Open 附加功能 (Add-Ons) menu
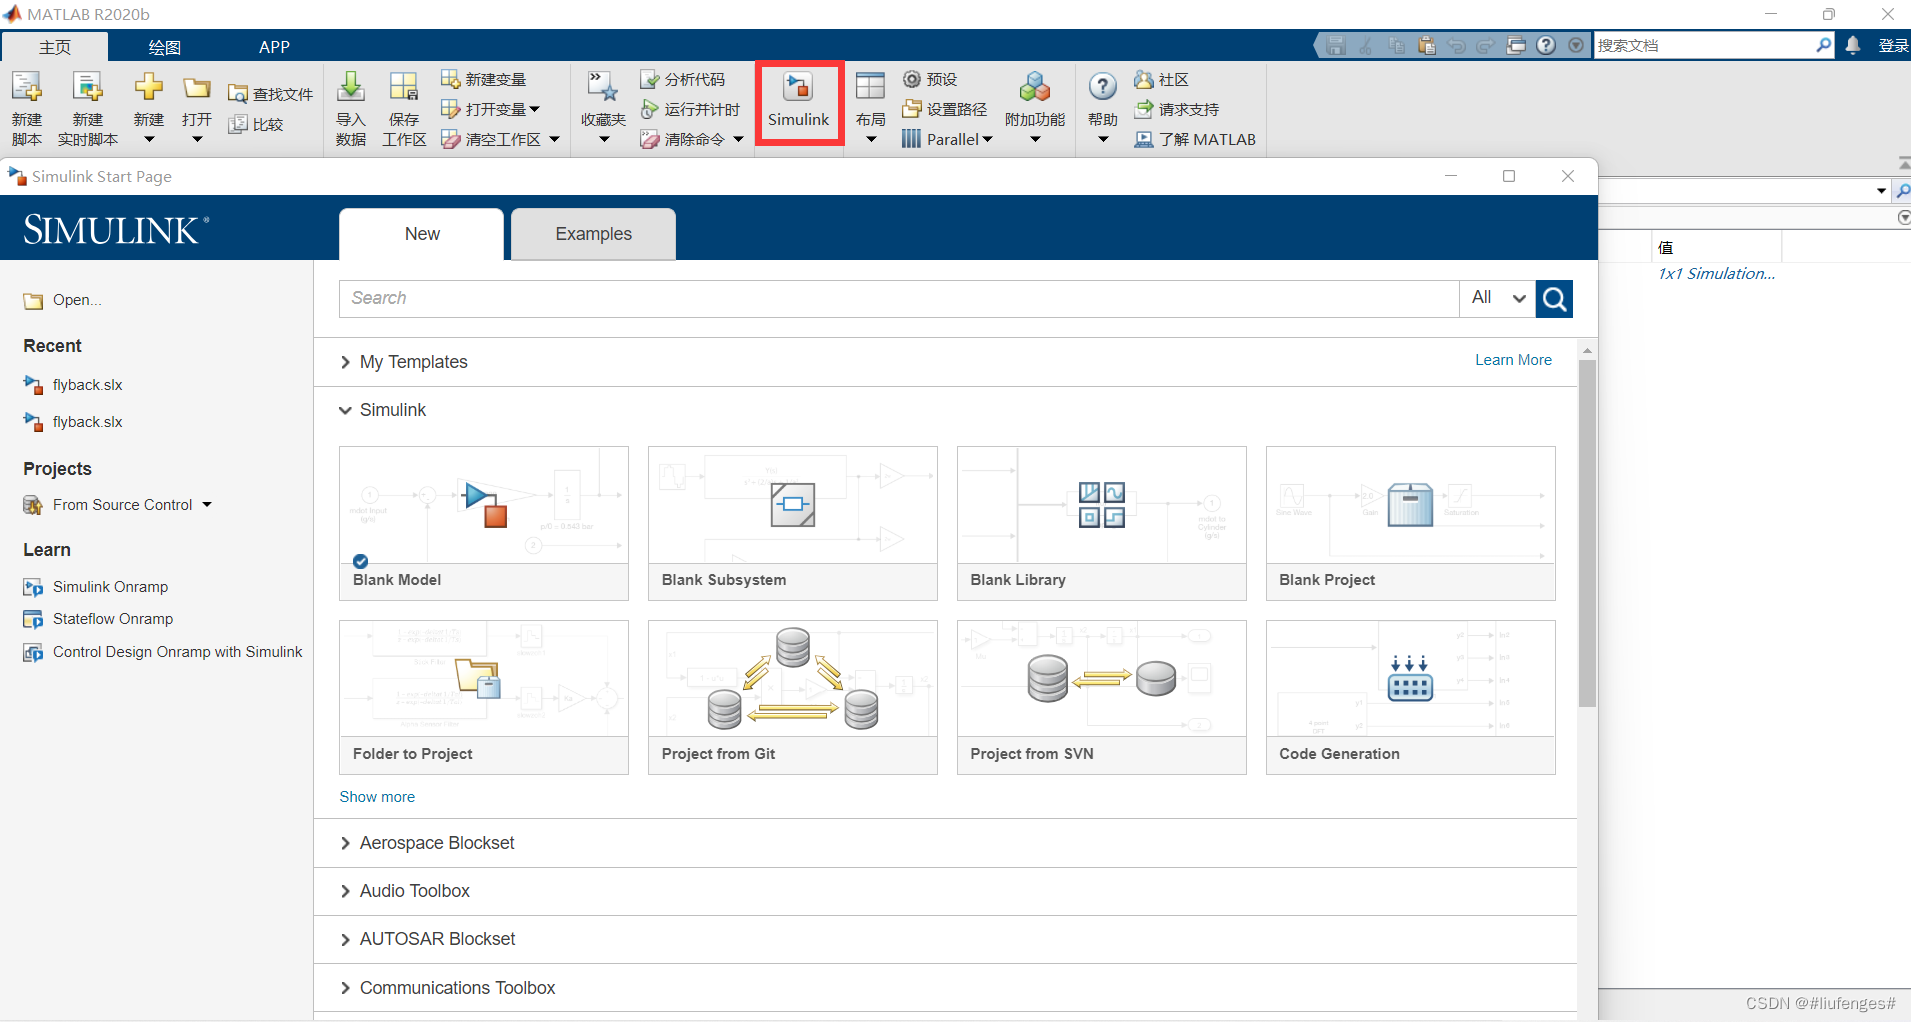 1035,108
